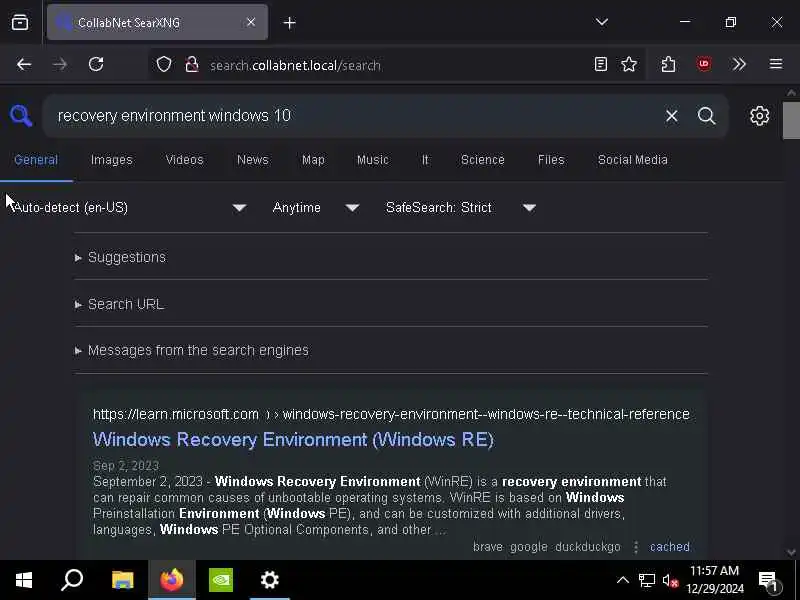Viewport: 800px width, 600px height.
Task: Close the CollabNet SearXNG tab
Action: pos(251,22)
